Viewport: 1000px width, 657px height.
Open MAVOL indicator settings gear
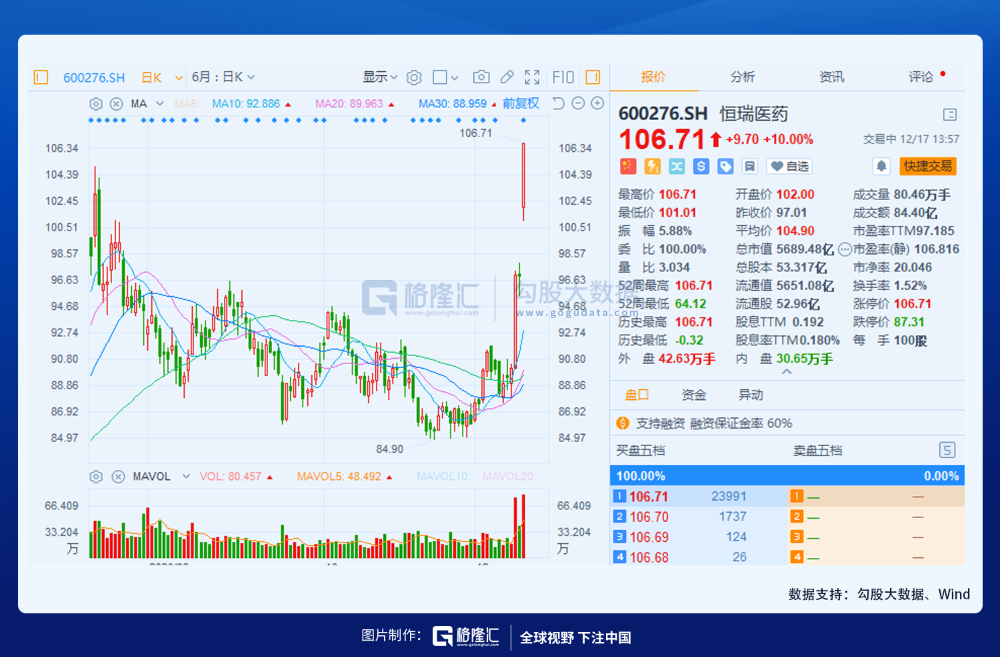click(x=96, y=476)
